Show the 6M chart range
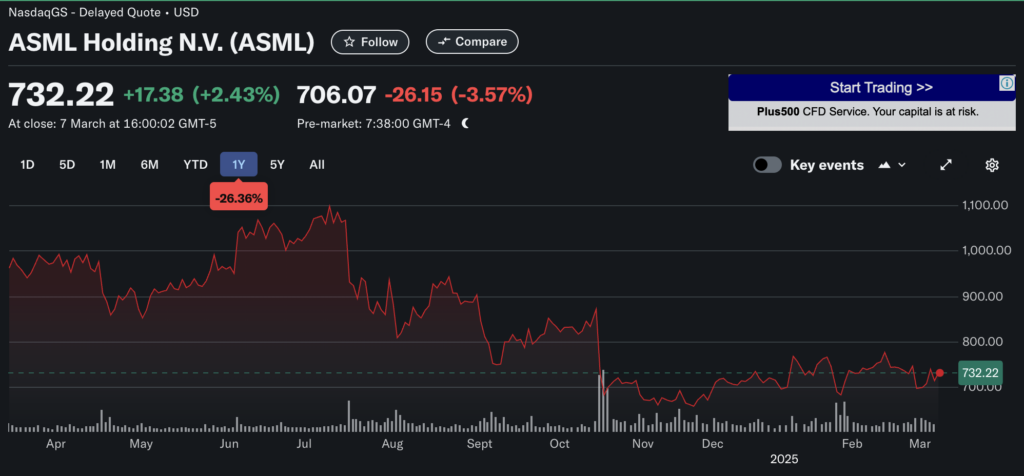The image size is (1024, 476). click(x=149, y=165)
